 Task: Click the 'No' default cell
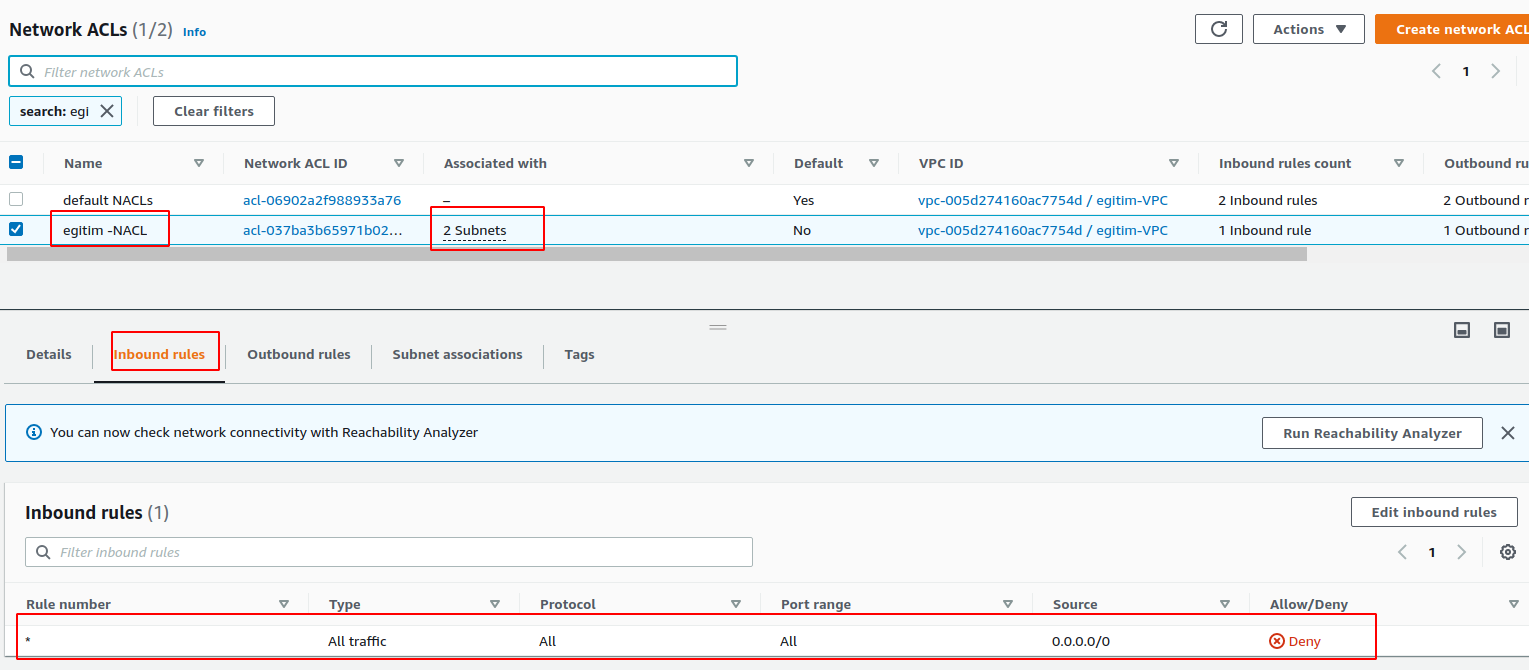coord(802,230)
